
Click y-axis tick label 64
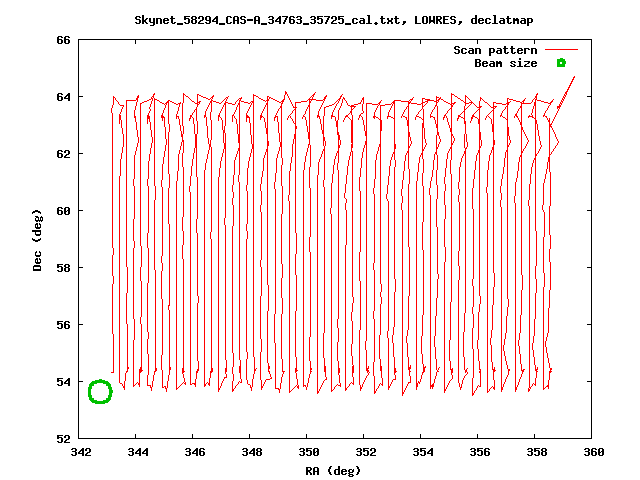(63, 97)
